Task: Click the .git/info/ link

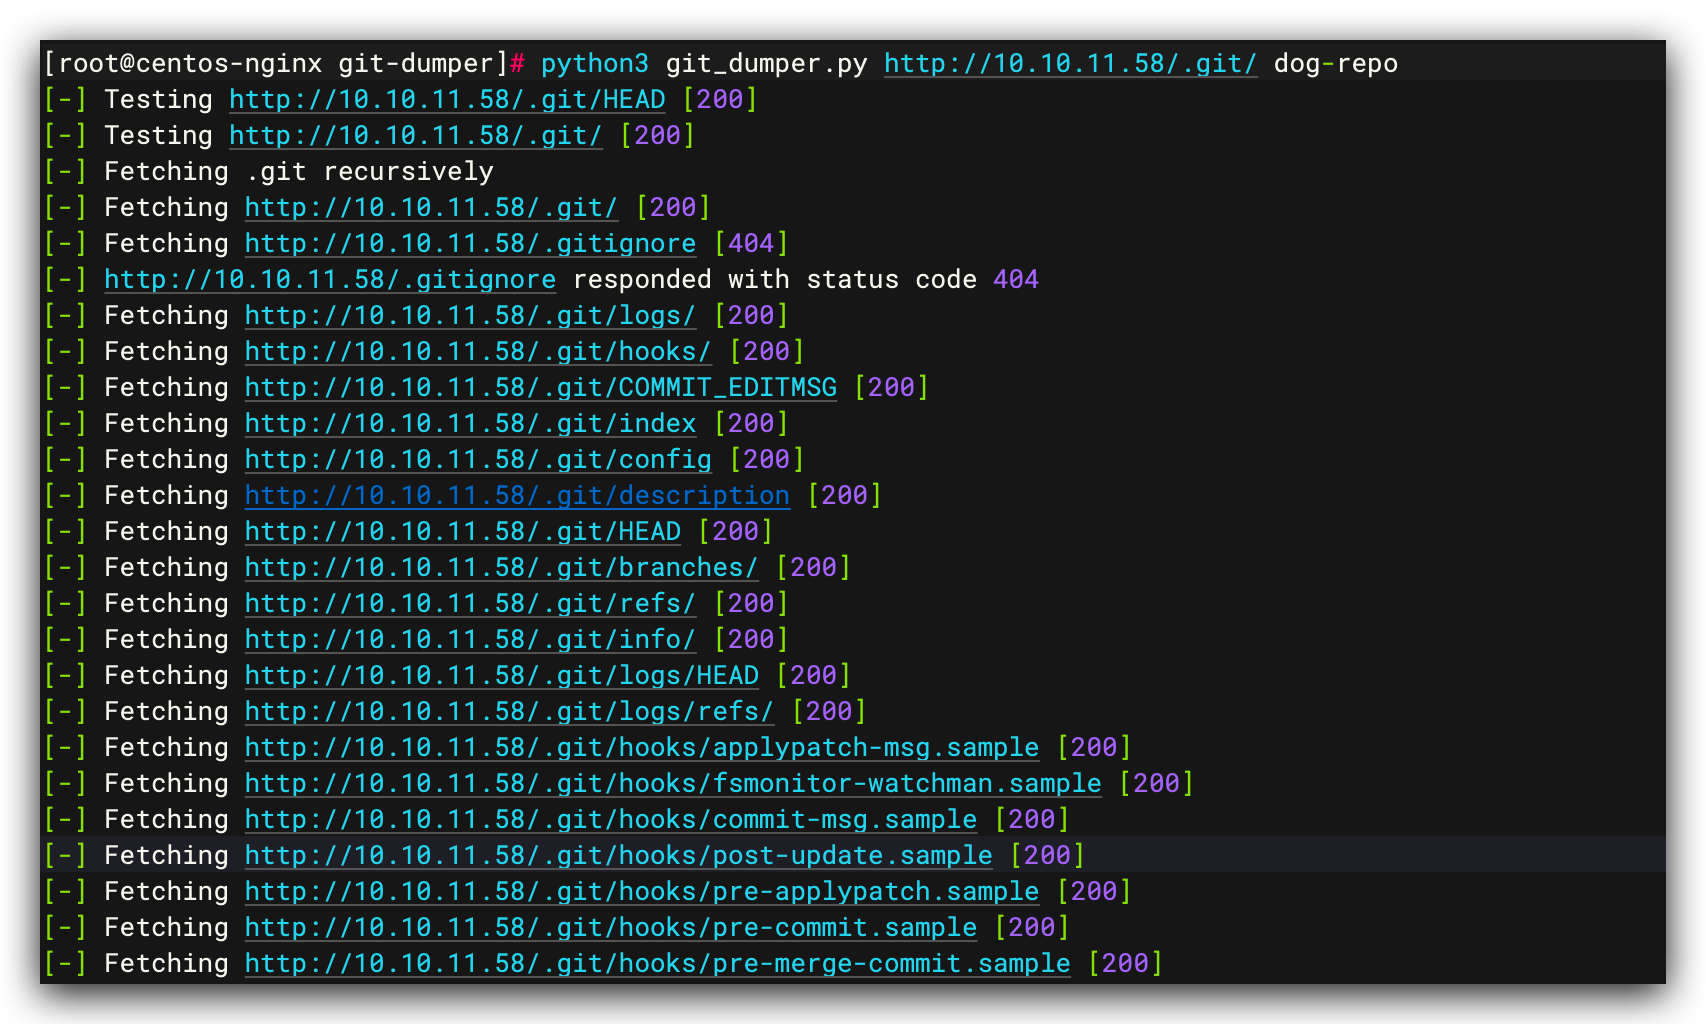Action: pos(468,639)
